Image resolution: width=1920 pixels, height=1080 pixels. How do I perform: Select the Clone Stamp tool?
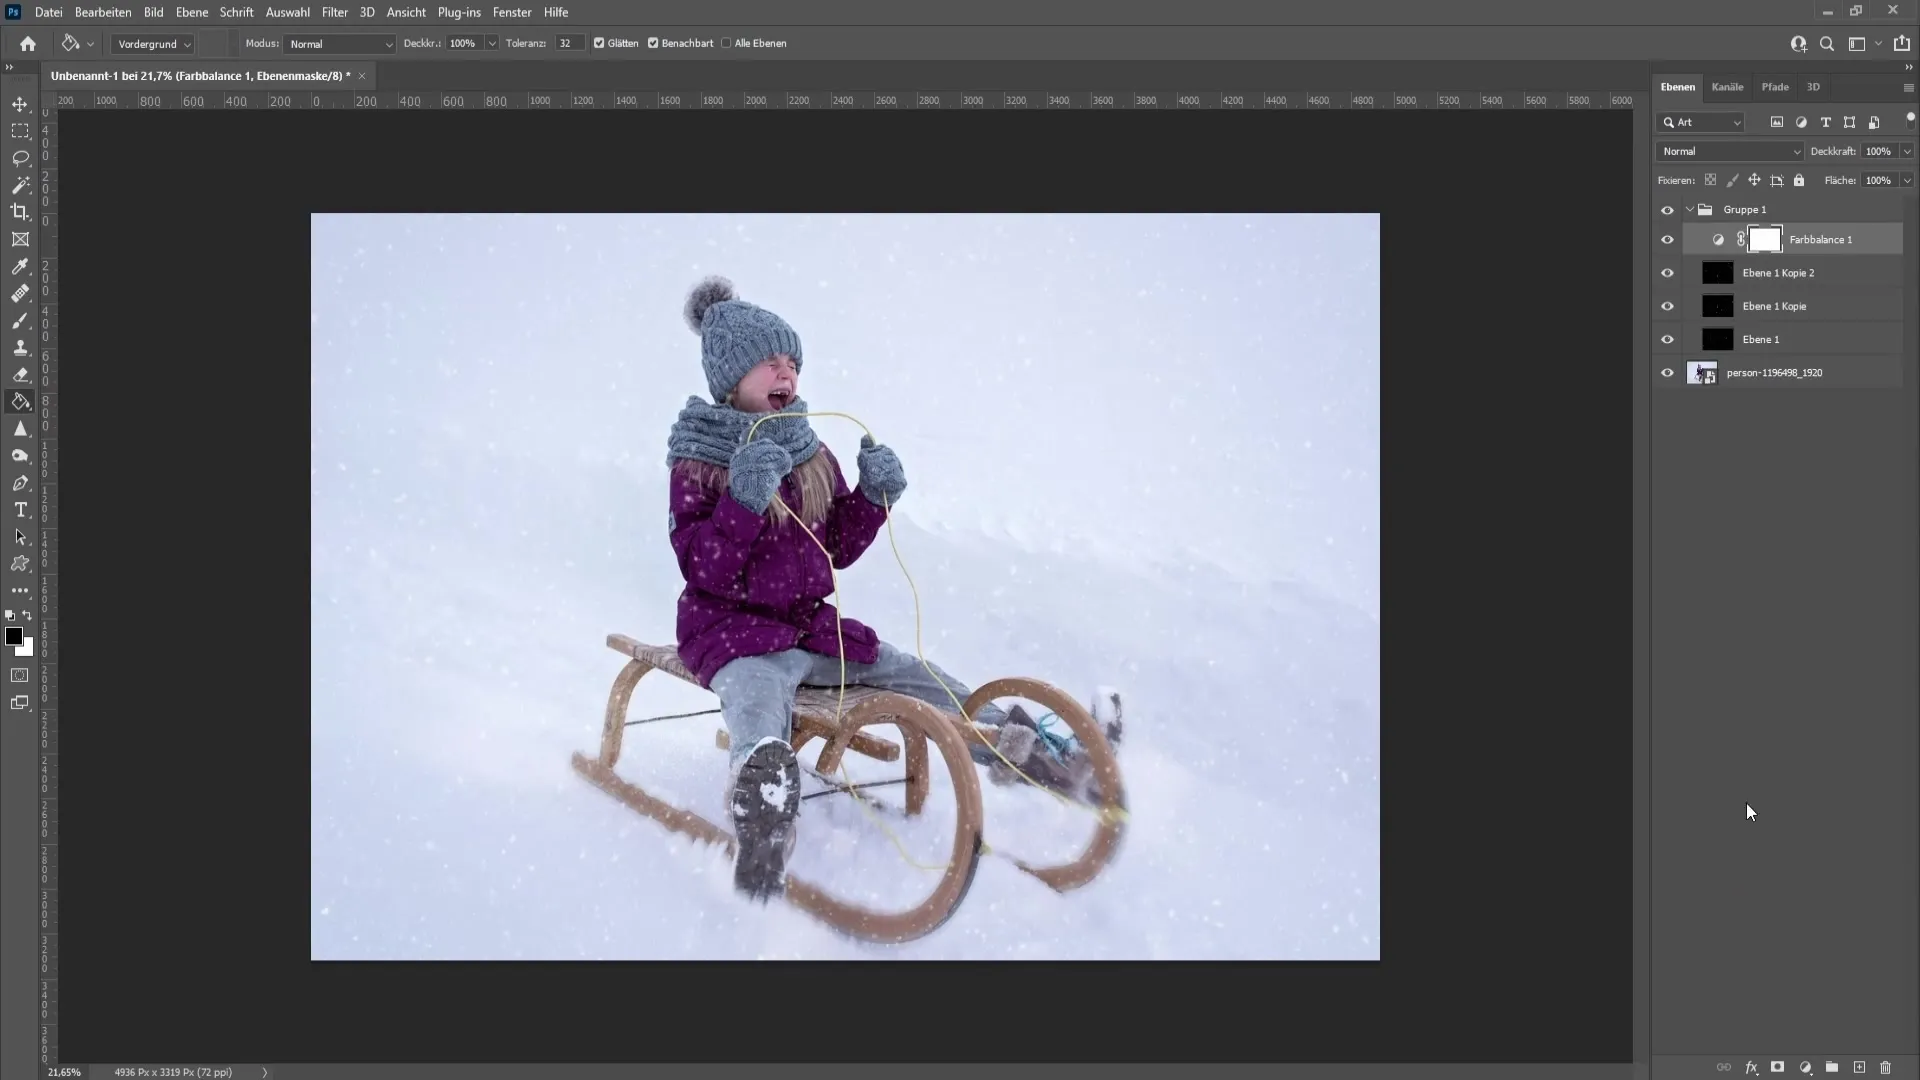(20, 345)
